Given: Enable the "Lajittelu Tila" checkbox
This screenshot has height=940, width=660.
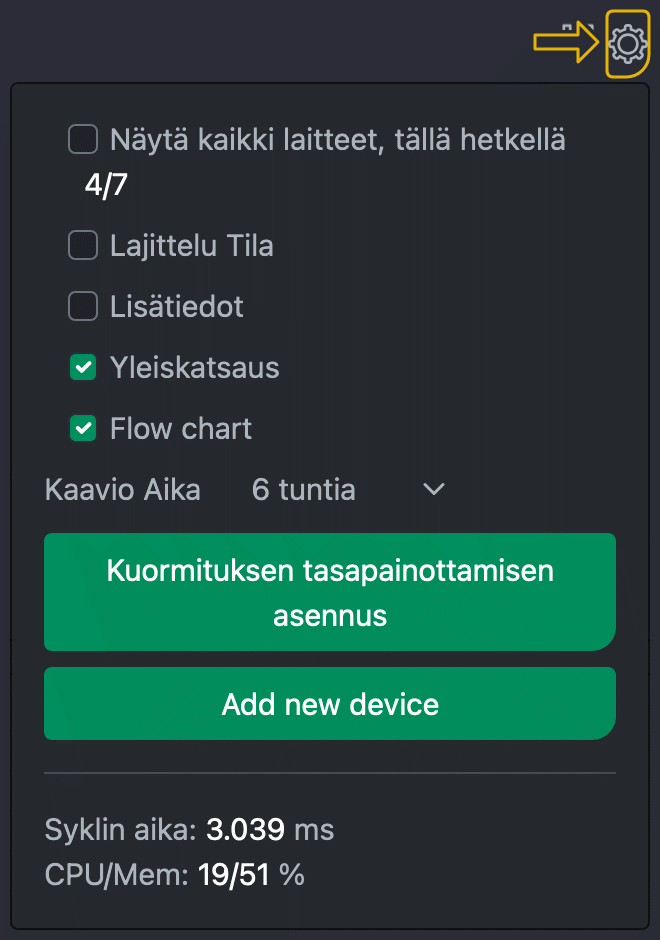Looking at the screenshot, I should click(x=82, y=245).
